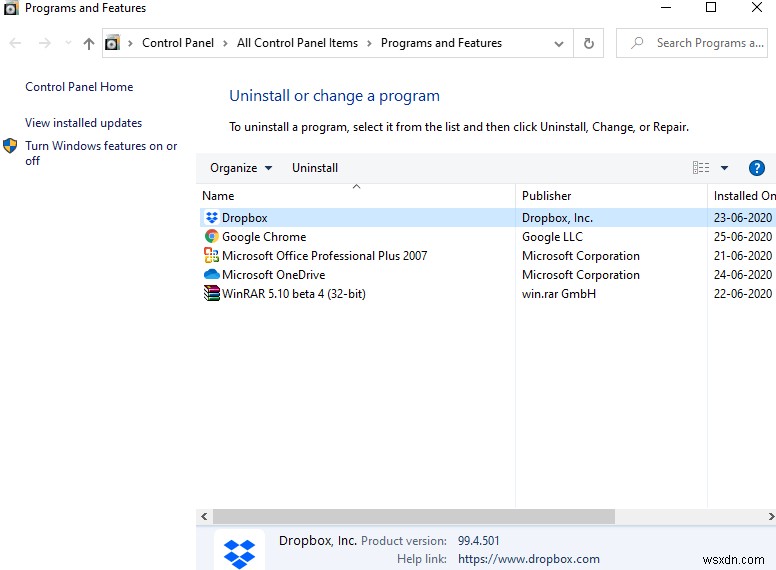Select Programs and Features breadcrumb

[441, 43]
